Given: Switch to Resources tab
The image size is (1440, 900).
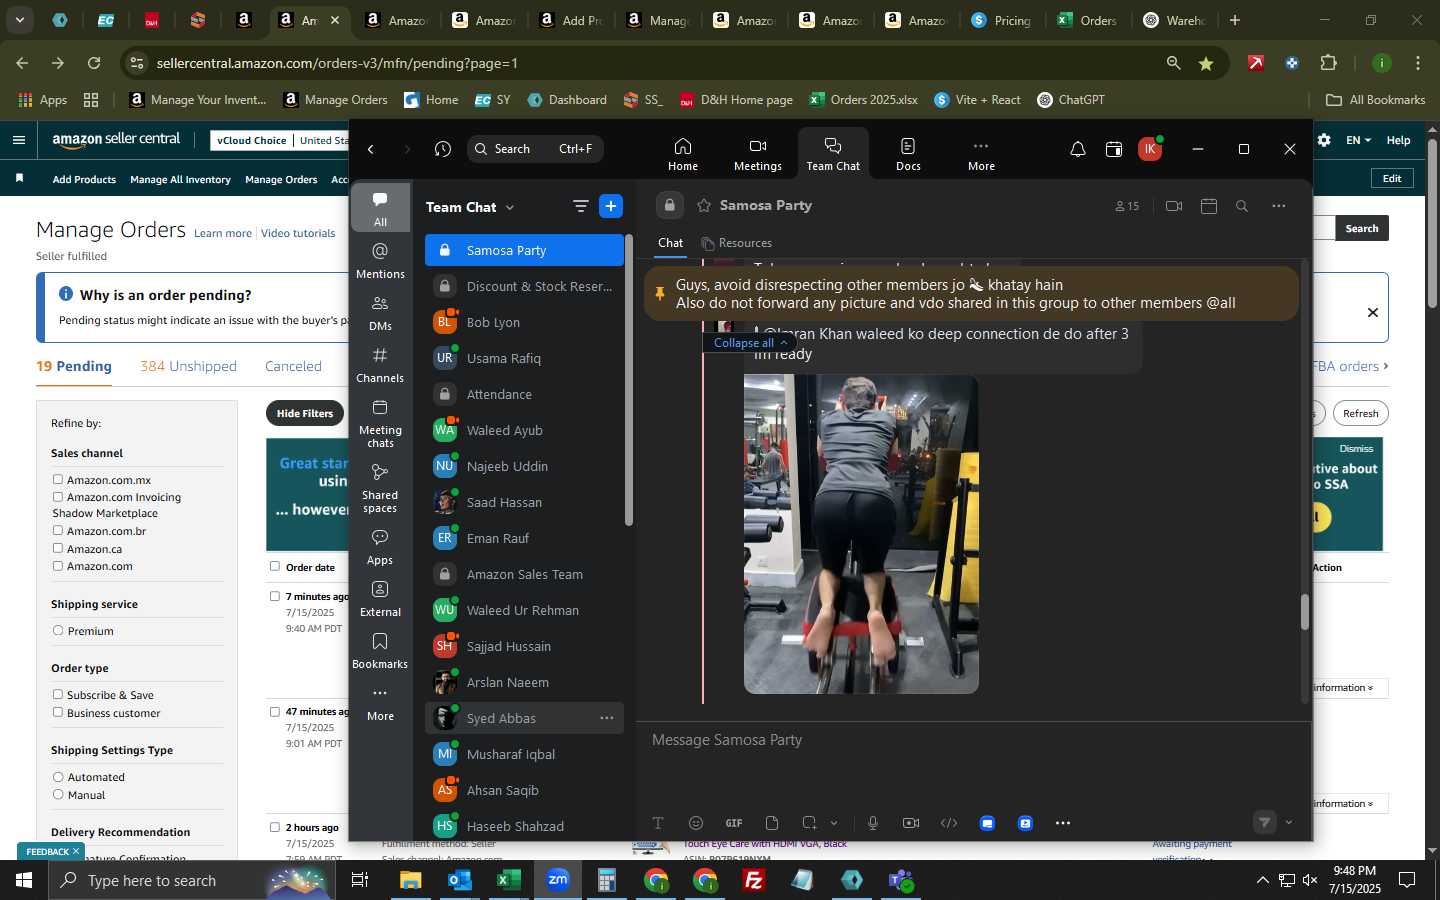Looking at the screenshot, I should [x=737, y=243].
